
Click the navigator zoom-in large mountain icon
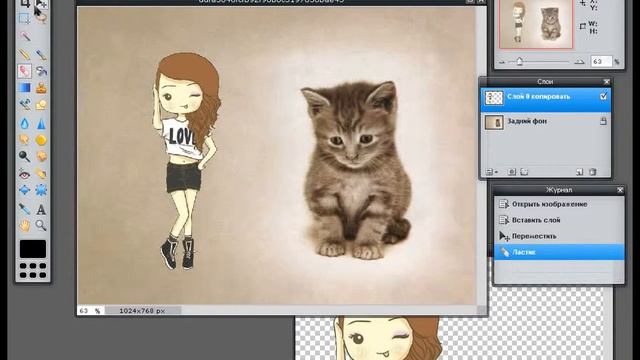click(x=579, y=62)
